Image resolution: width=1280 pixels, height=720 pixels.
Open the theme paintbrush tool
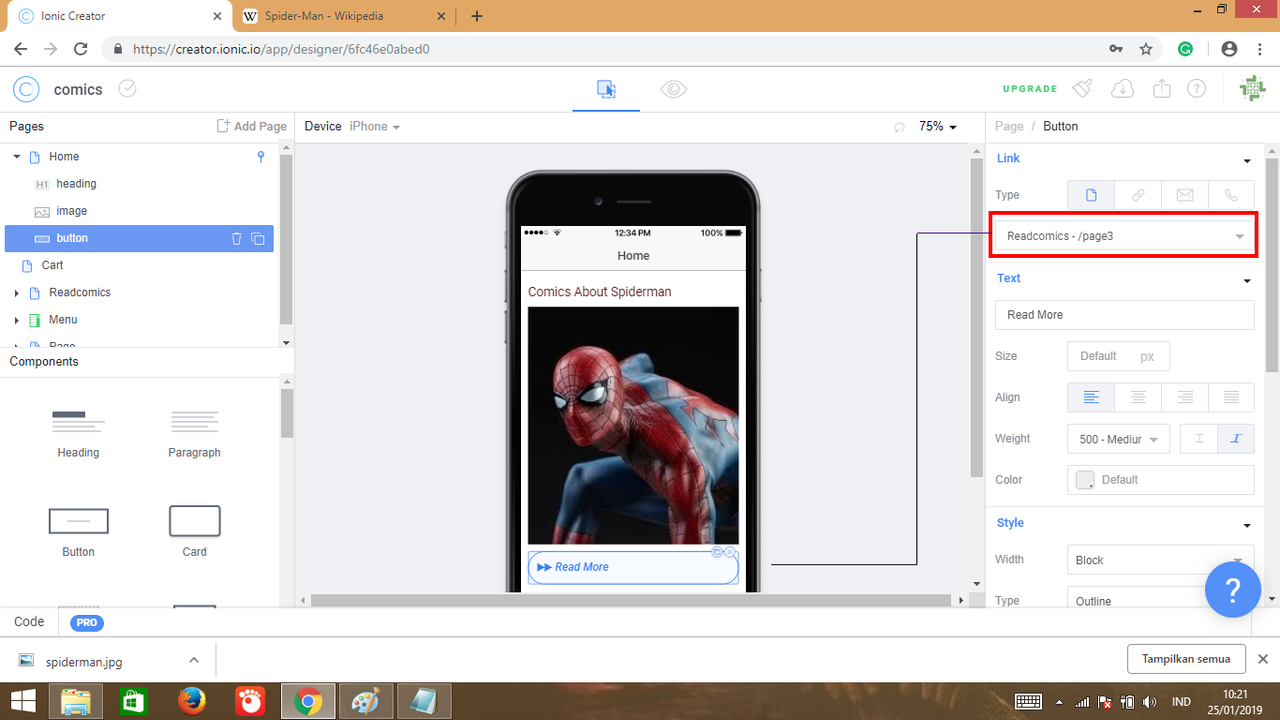tap(1082, 89)
